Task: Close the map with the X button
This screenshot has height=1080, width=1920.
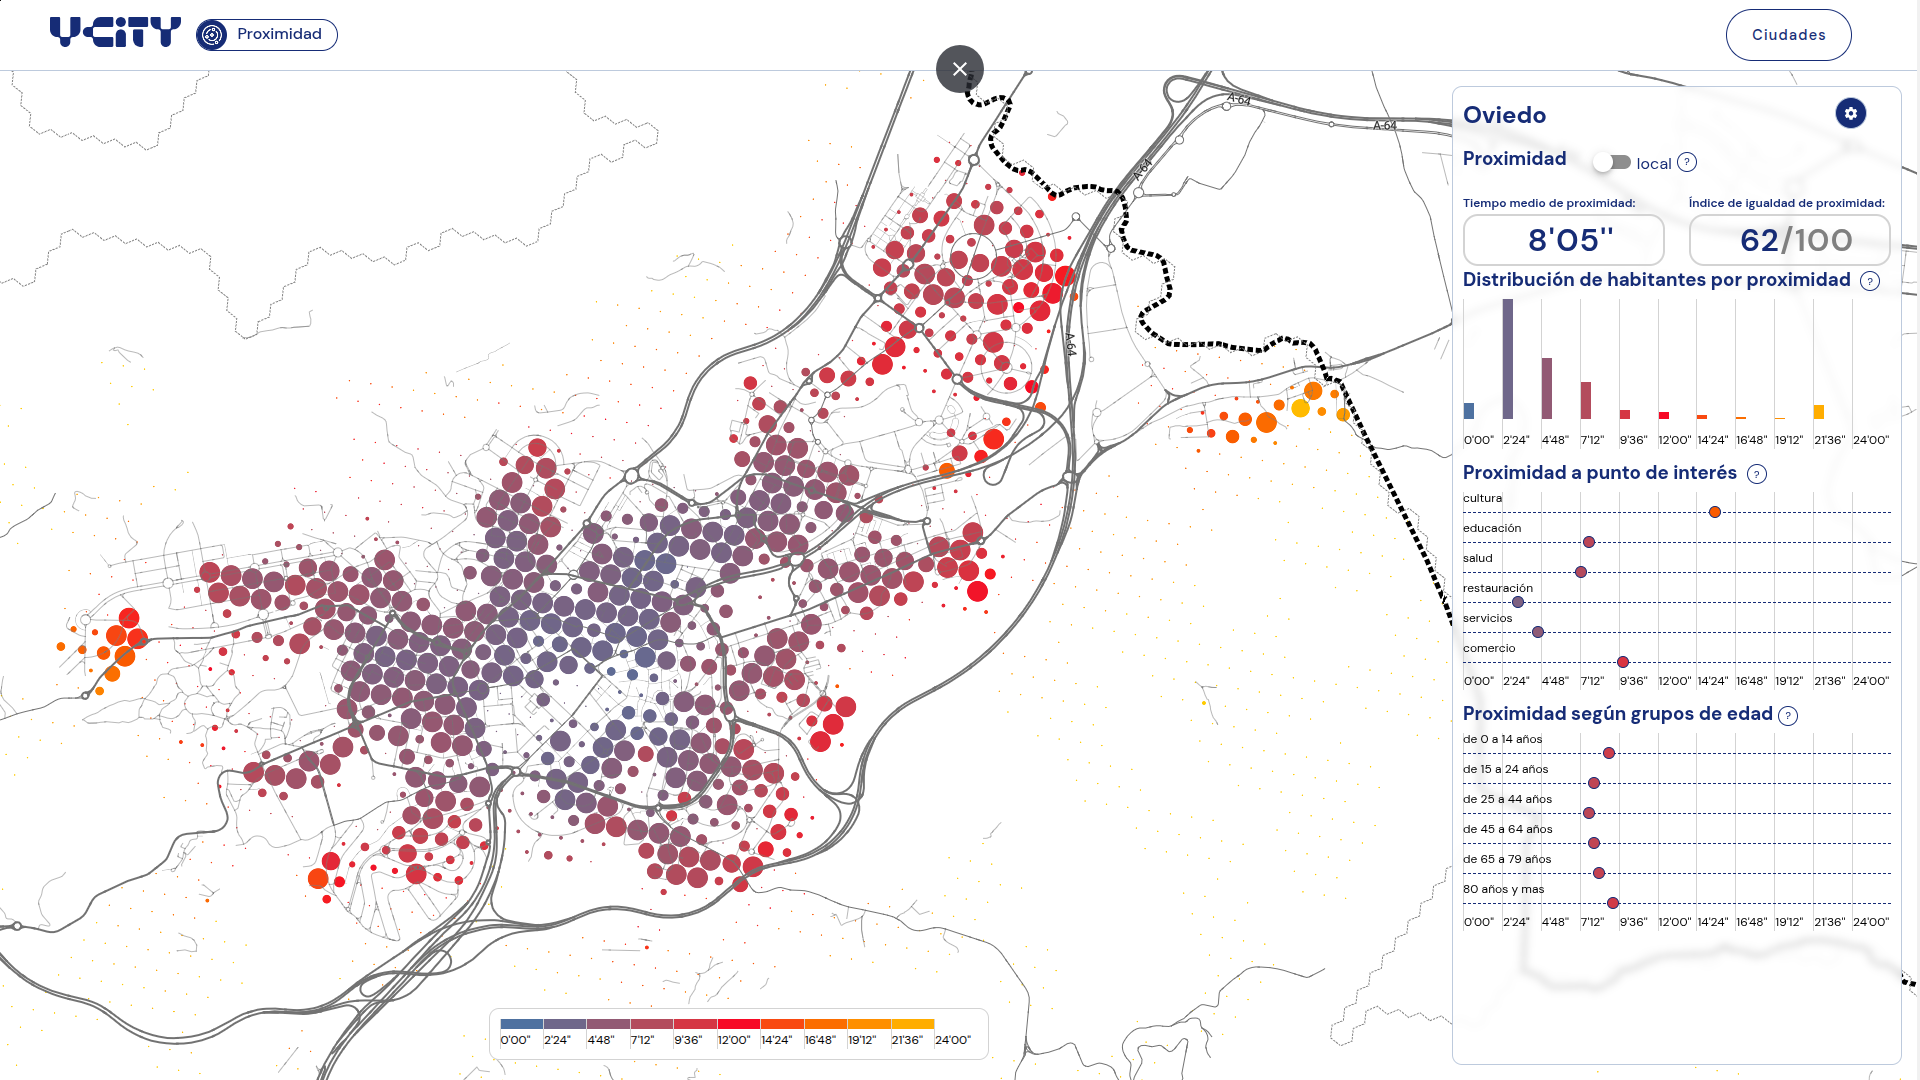Action: (960, 69)
